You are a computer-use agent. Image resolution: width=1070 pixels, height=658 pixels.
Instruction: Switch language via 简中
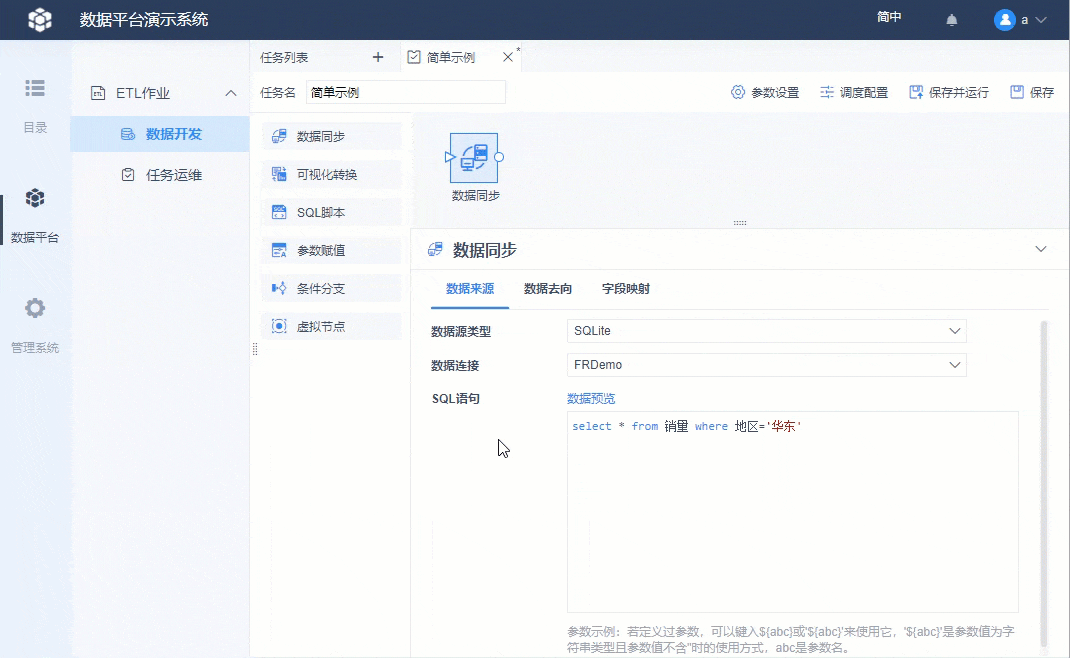pos(889,17)
